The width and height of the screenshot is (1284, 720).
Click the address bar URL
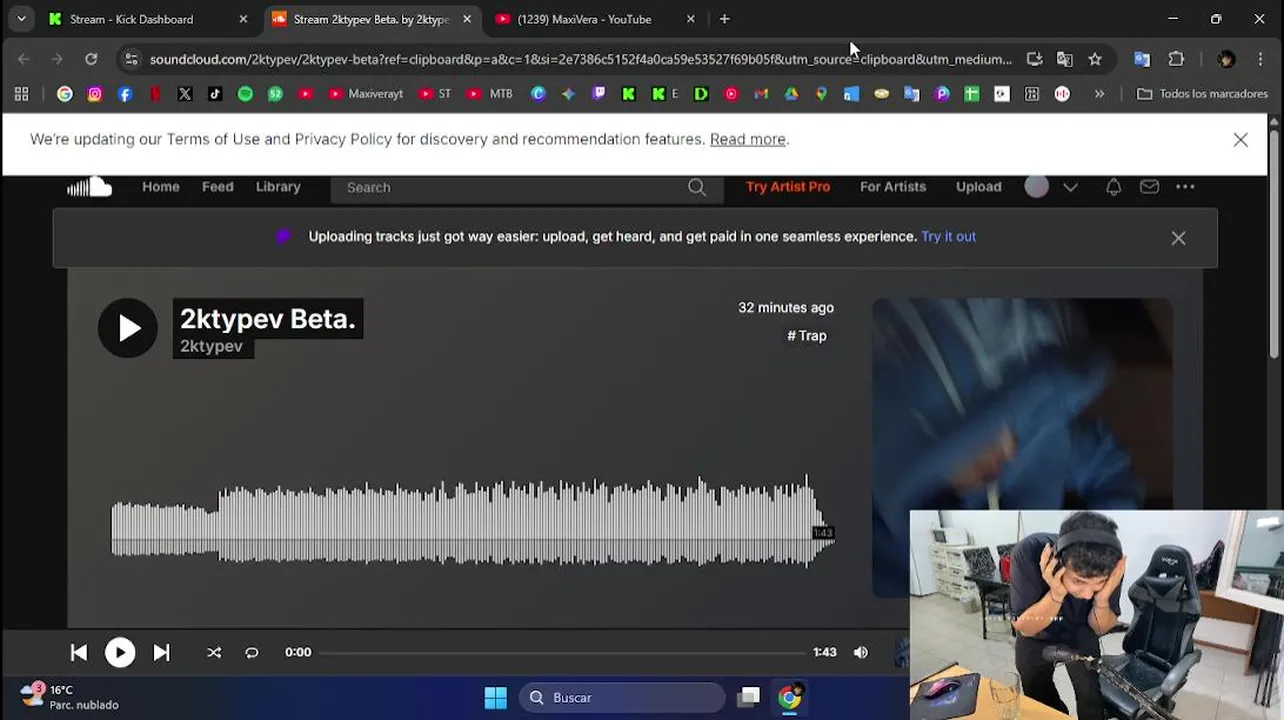[580, 59]
